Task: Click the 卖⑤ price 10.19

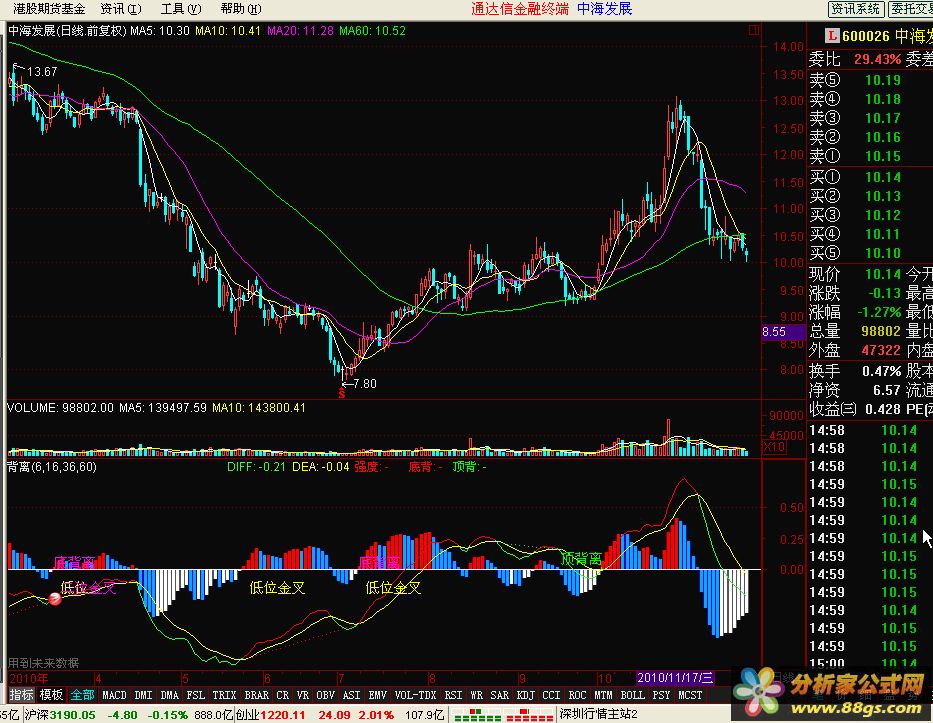Action: (882, 80)
